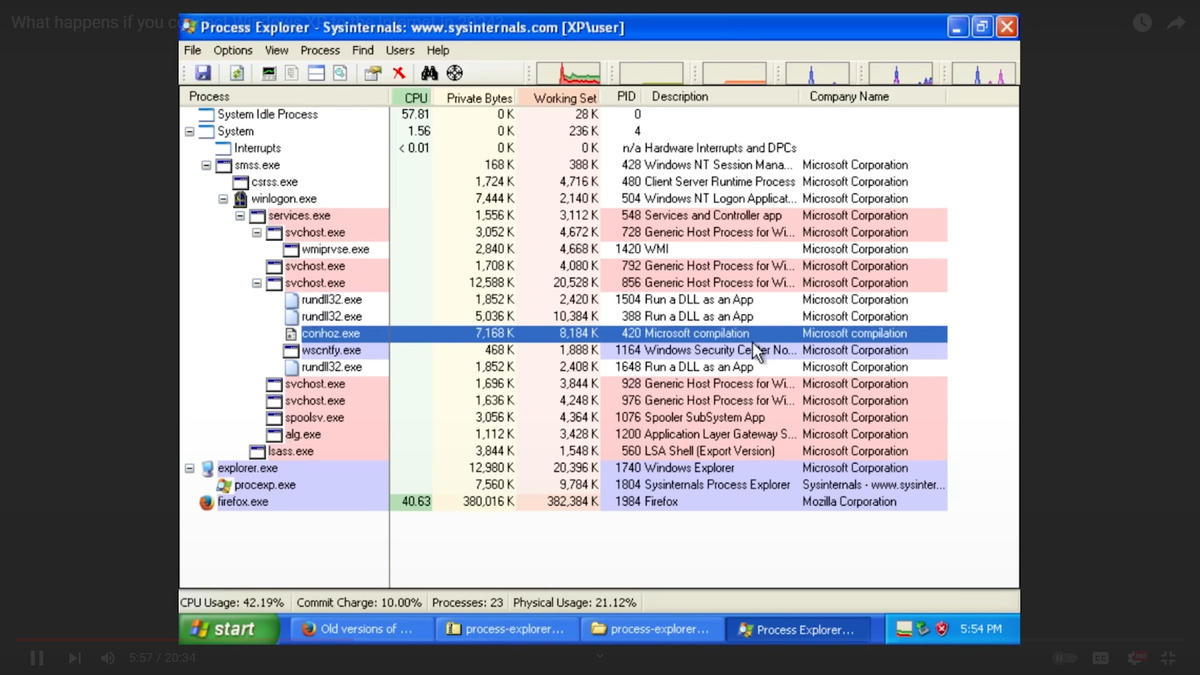Open the Options menu
Image resolution: width=1200 pixels, height=675 pixels.
(x=233, y=50)
